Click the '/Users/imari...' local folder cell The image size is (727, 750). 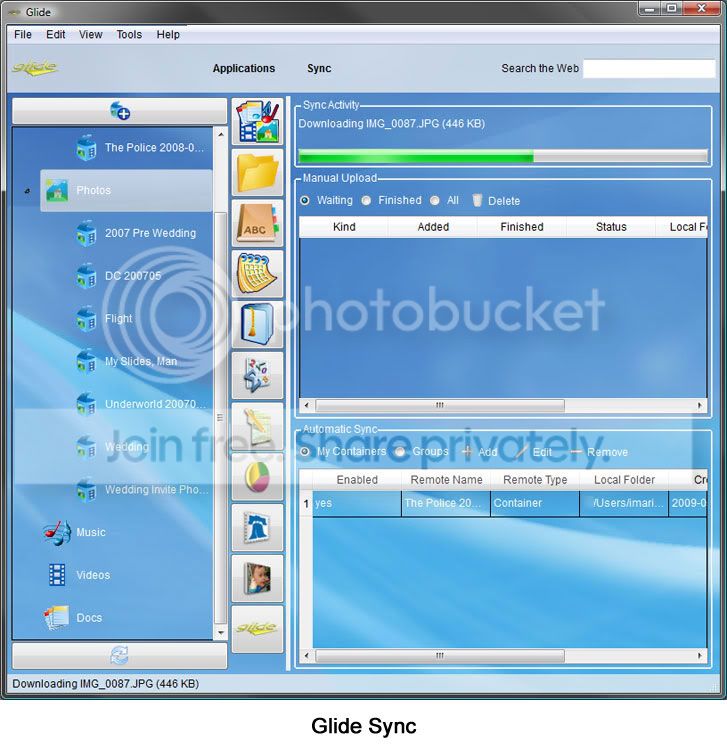pyautogui.click(x=624, y=503)
